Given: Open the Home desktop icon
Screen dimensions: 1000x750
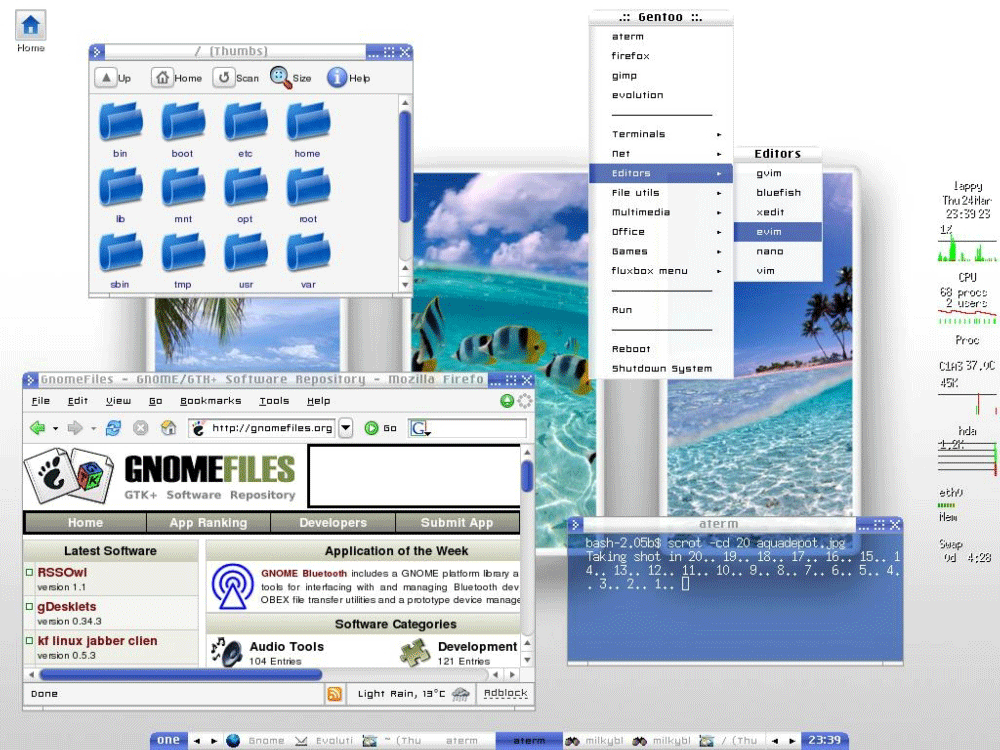Looking at the screenshot, I should (x=30, y=31).
